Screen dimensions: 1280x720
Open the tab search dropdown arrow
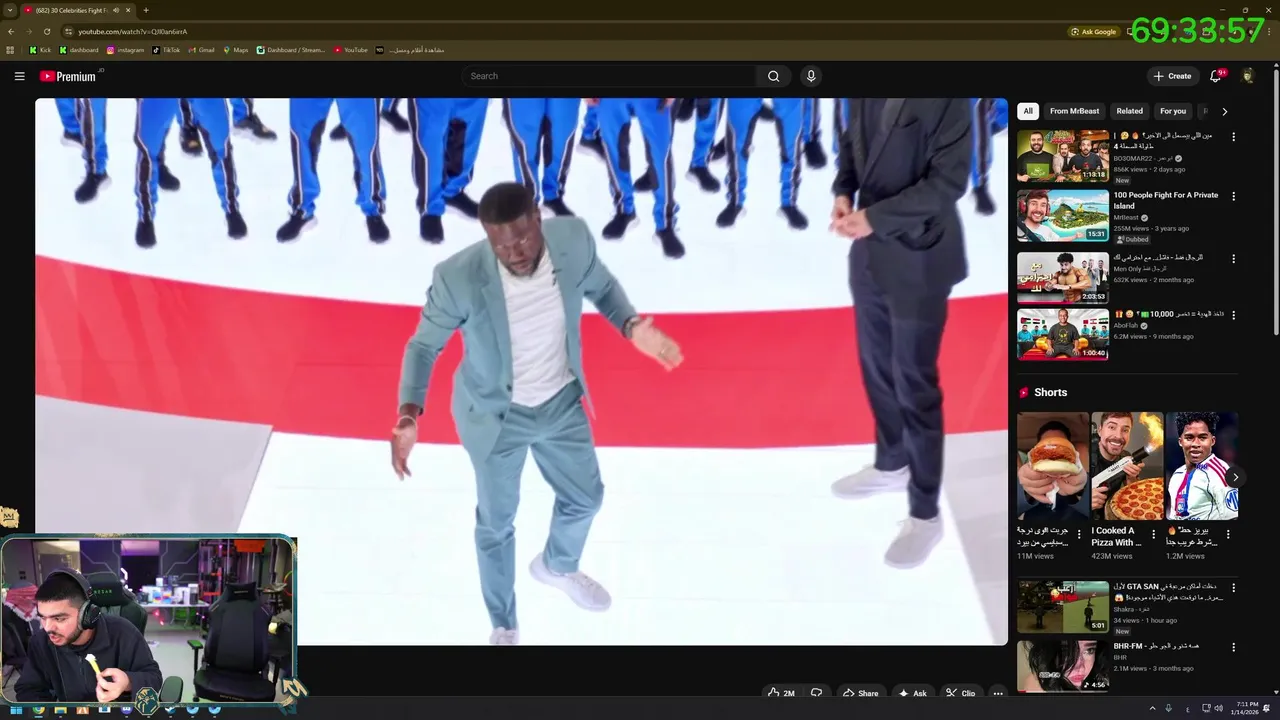pyautogui.click(x=10, y=10)
